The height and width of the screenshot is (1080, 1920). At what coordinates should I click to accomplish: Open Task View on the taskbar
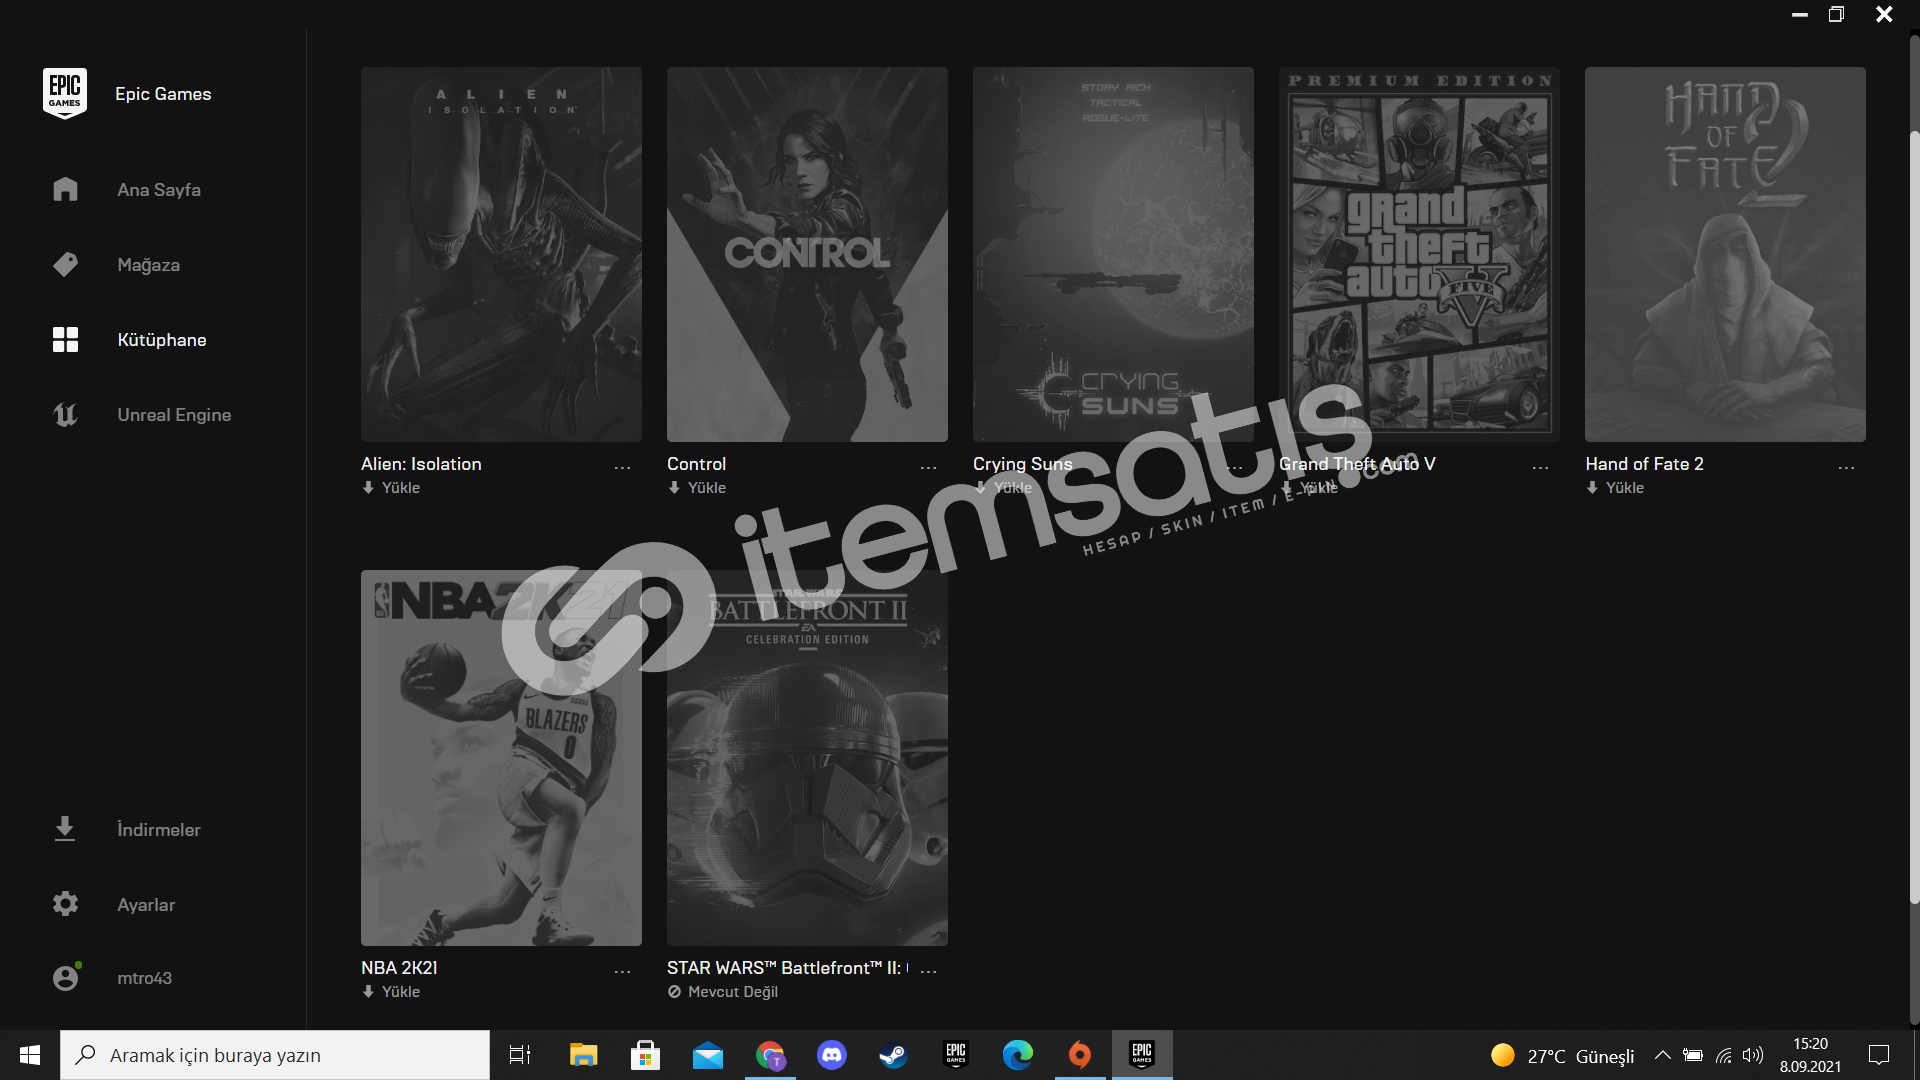(520, 1055)
